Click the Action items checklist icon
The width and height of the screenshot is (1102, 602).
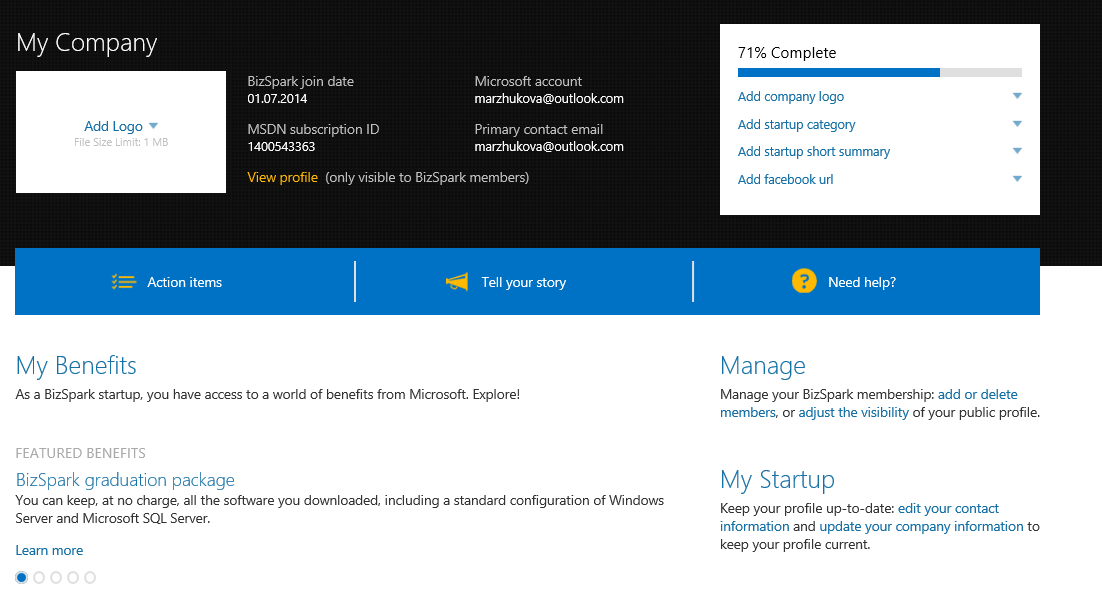[124, 282]
